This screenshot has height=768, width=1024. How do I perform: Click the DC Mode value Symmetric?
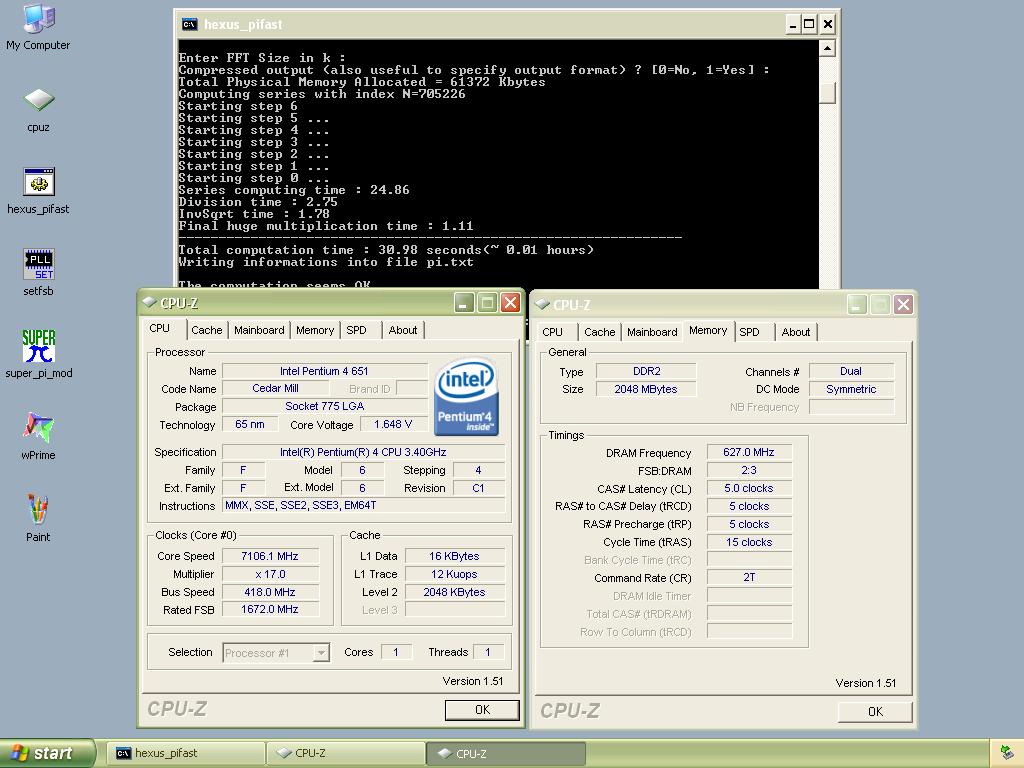pyautogui.click(x=851, y=389)
